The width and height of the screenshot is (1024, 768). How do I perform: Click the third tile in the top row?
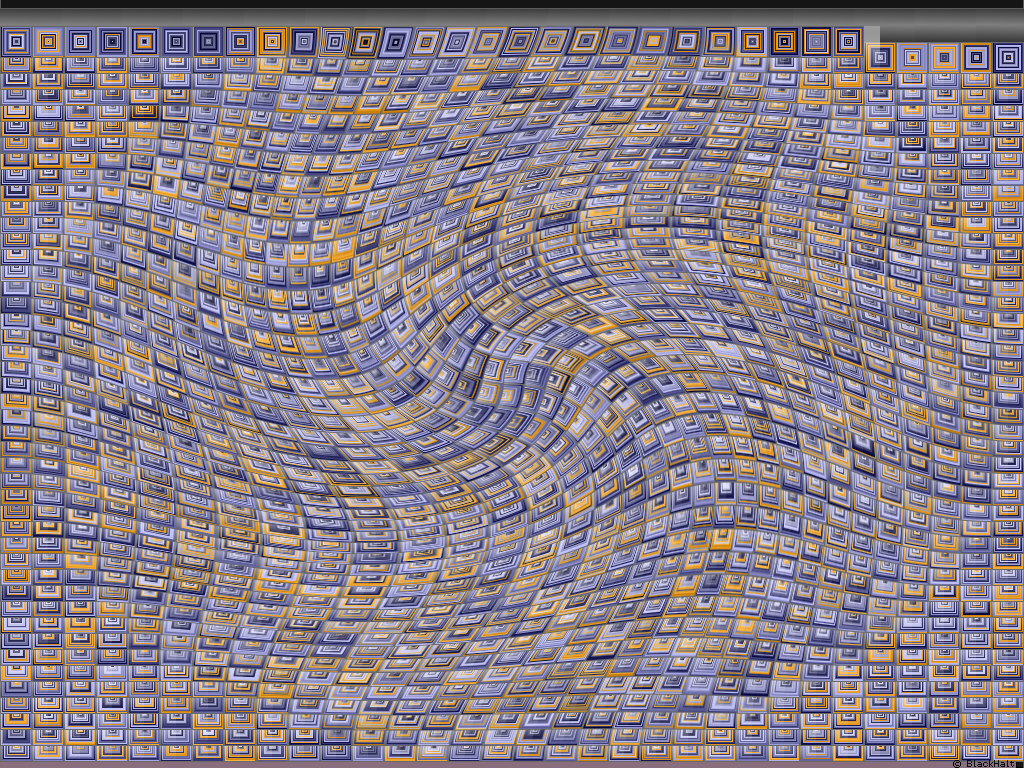tap(80, 41)
